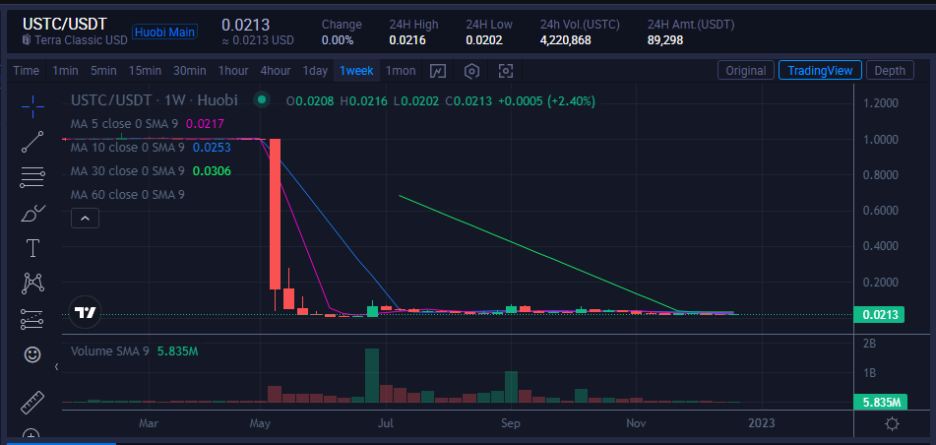Select the 1day interval
The width and height of the screenshot is (936, 445).
315,70
